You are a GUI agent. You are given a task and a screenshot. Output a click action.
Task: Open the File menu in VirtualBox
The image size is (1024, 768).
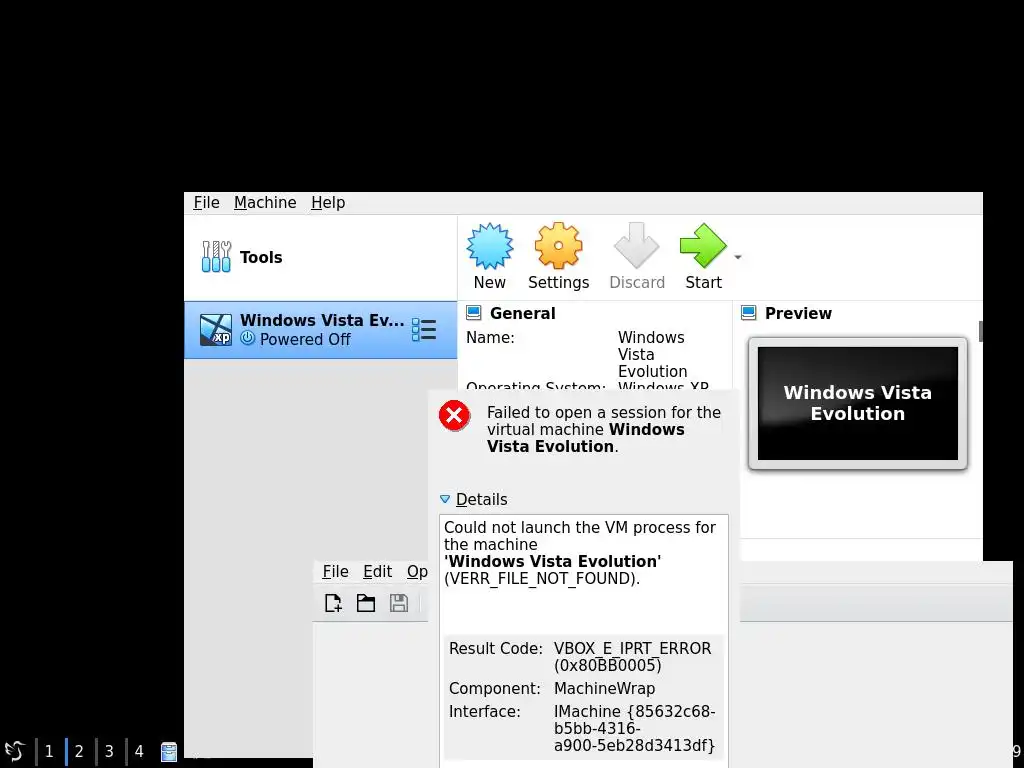click(206, 202)
